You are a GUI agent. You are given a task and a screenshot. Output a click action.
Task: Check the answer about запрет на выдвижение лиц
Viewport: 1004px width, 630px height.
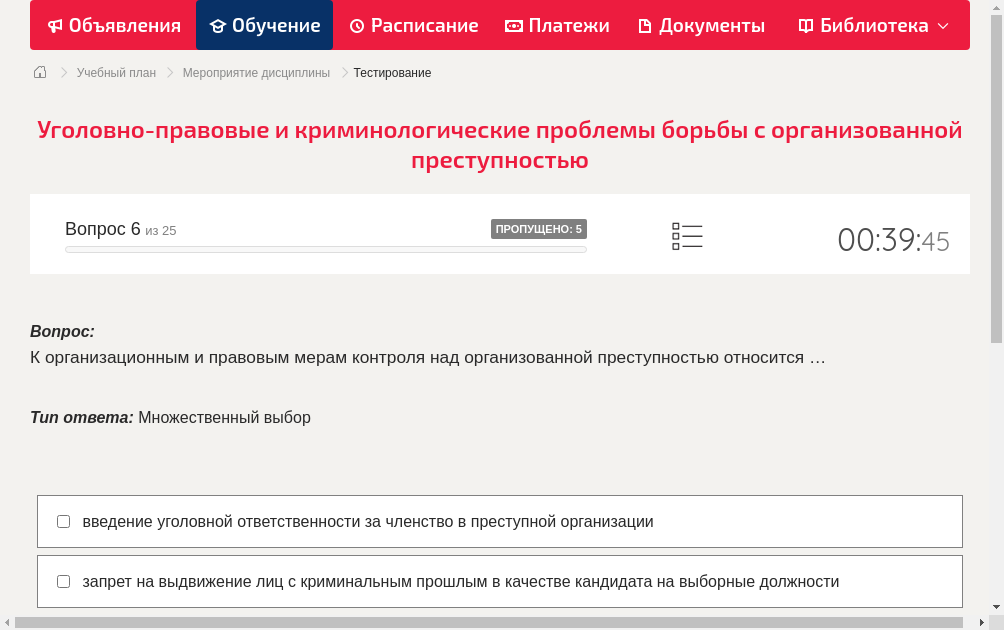(x=63, y=581)
